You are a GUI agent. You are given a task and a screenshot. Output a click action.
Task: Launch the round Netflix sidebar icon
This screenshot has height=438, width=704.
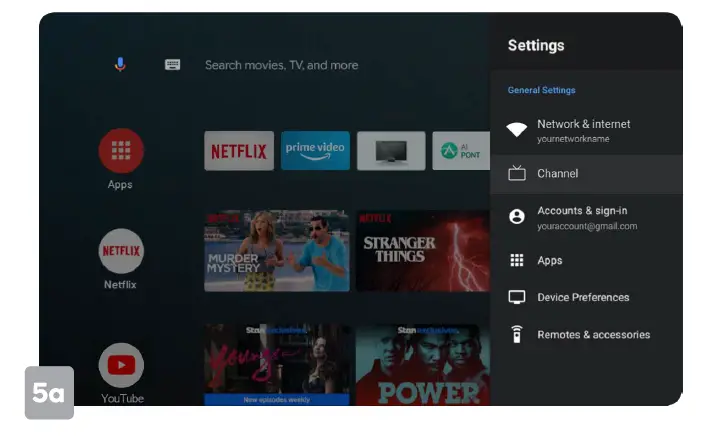[x=121, y=251]
